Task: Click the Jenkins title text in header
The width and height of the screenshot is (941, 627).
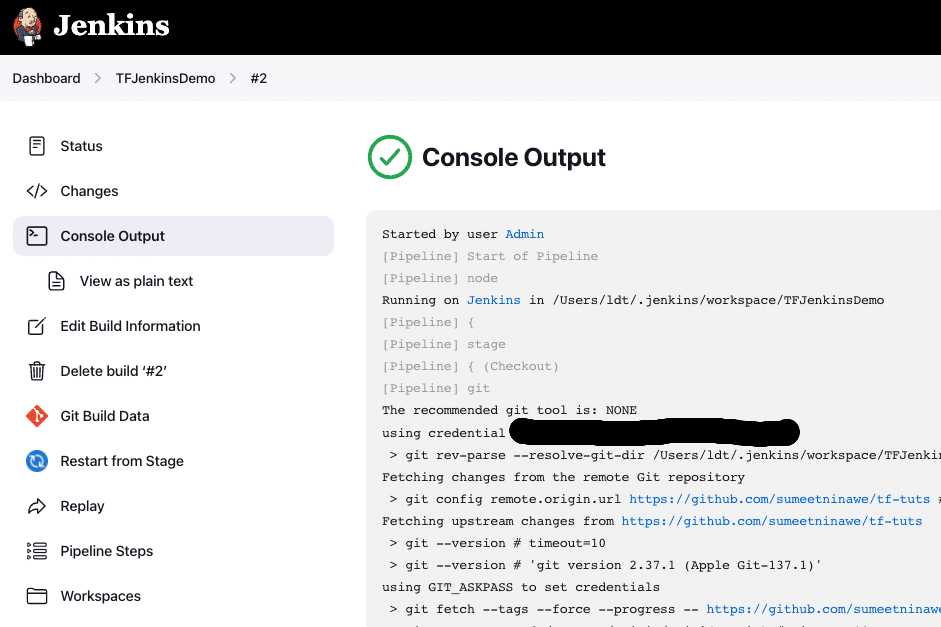Action: (112, 26)
